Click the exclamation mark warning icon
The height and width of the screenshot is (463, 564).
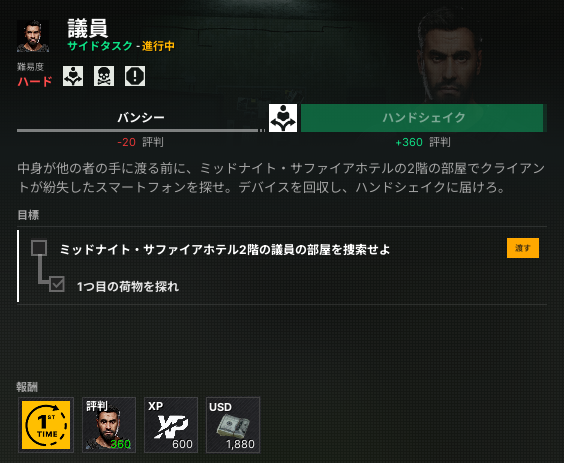tap(135, 76)
